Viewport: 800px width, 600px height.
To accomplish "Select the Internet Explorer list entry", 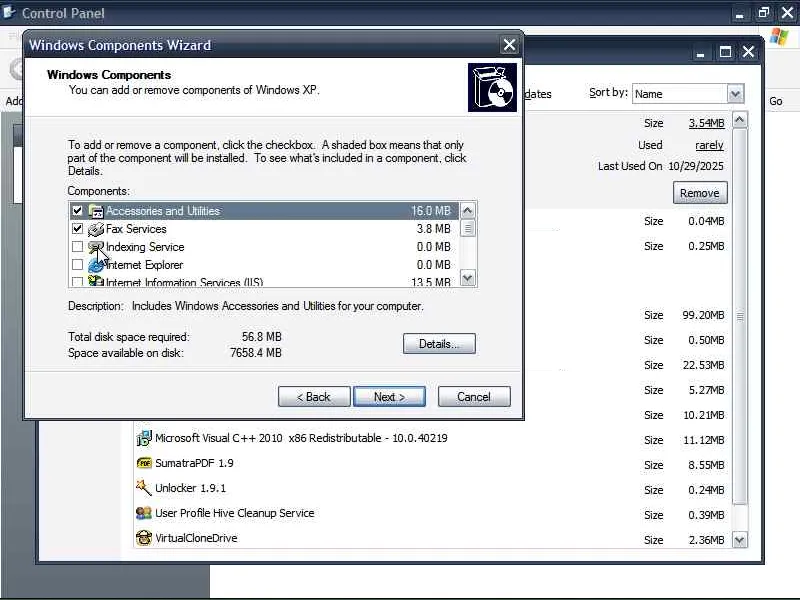I will [x=264, y=265].
